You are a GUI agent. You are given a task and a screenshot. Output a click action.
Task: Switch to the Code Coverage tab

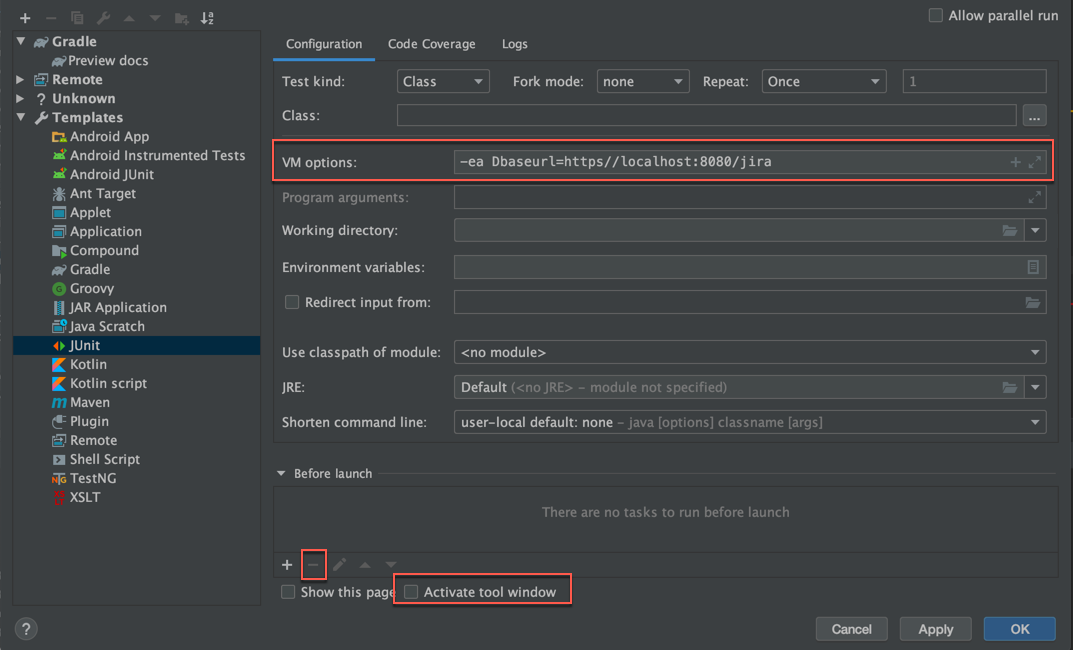coord(431,44)
